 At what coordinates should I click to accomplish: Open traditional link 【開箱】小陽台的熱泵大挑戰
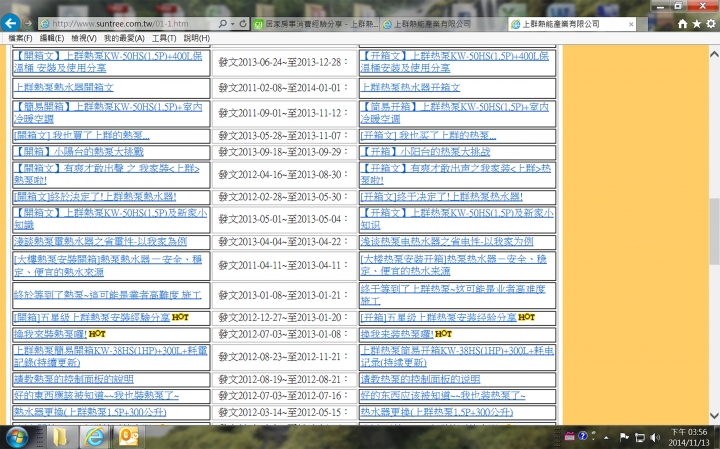79,152
